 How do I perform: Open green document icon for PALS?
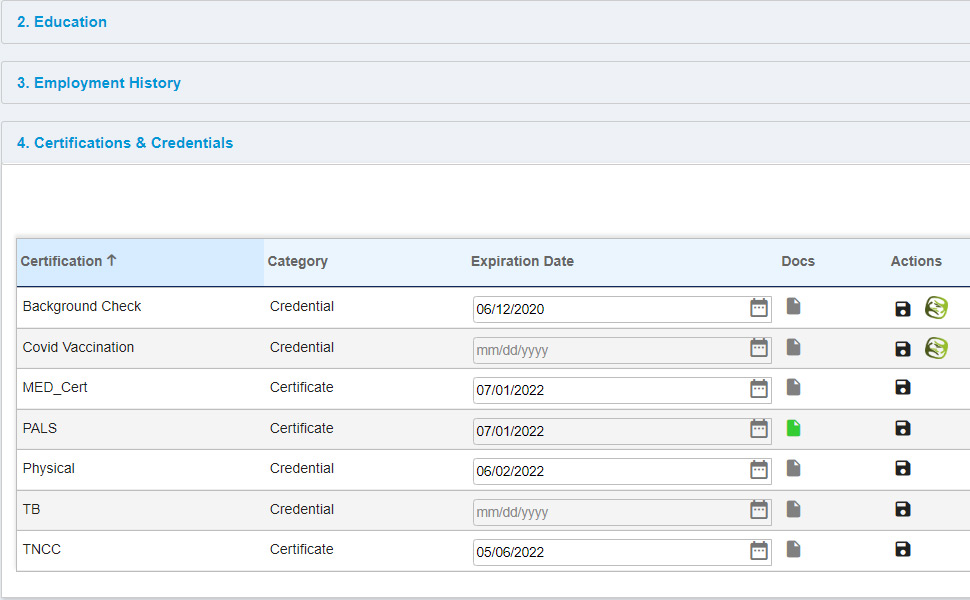click(794, 428)
